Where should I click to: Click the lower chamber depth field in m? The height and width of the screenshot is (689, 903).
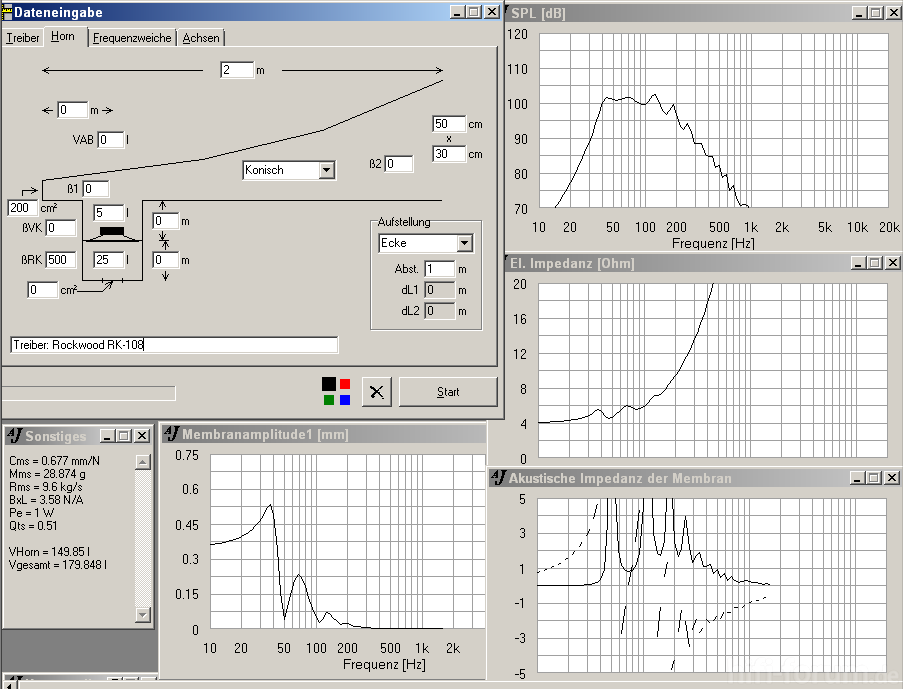pos(166,260)
